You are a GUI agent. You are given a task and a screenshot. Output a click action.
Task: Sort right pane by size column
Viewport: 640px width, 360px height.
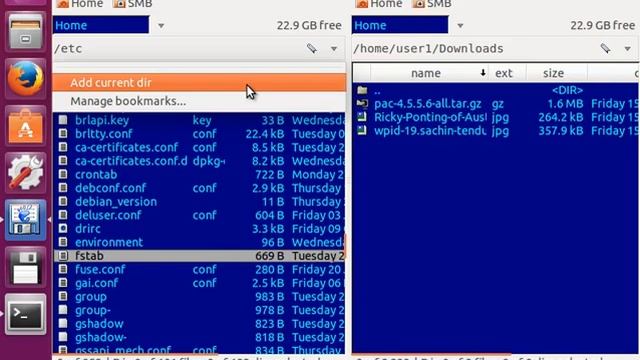(556, 73)
